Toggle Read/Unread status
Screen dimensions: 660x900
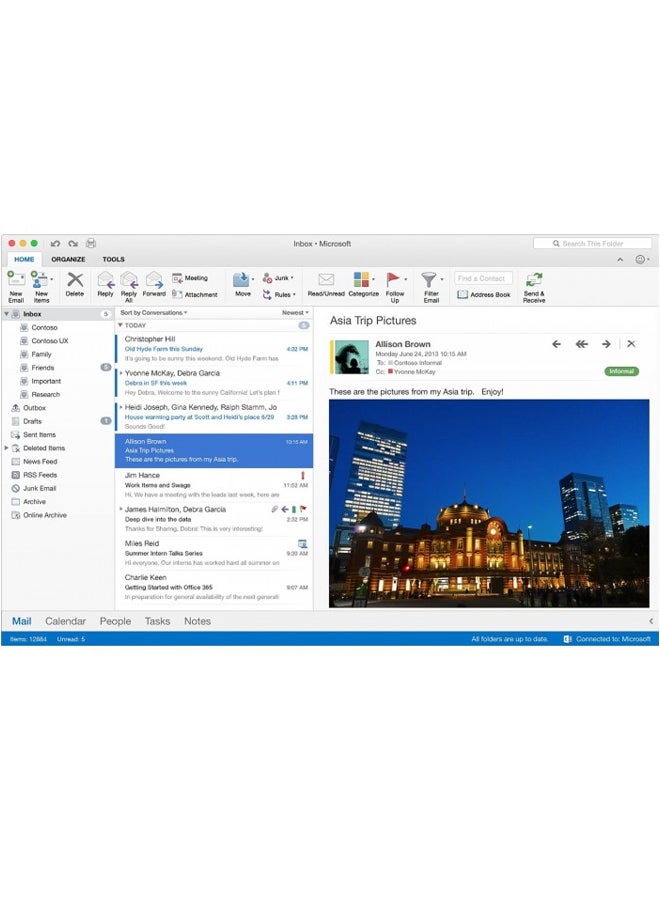pos(326,284)
